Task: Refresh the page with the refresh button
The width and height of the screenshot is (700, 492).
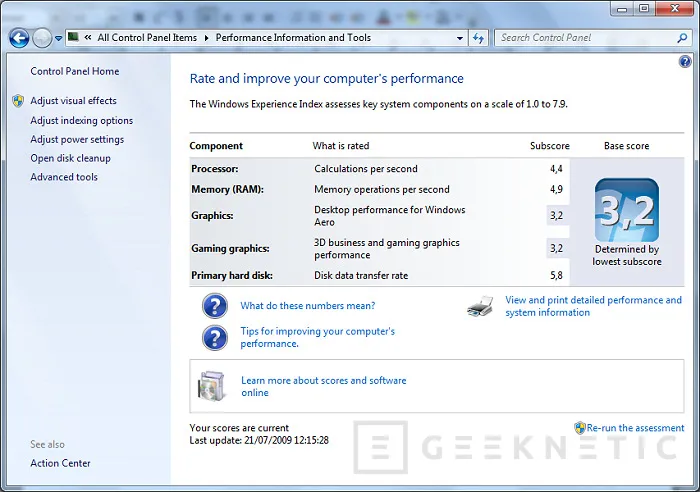Action: tap(479, 38)
